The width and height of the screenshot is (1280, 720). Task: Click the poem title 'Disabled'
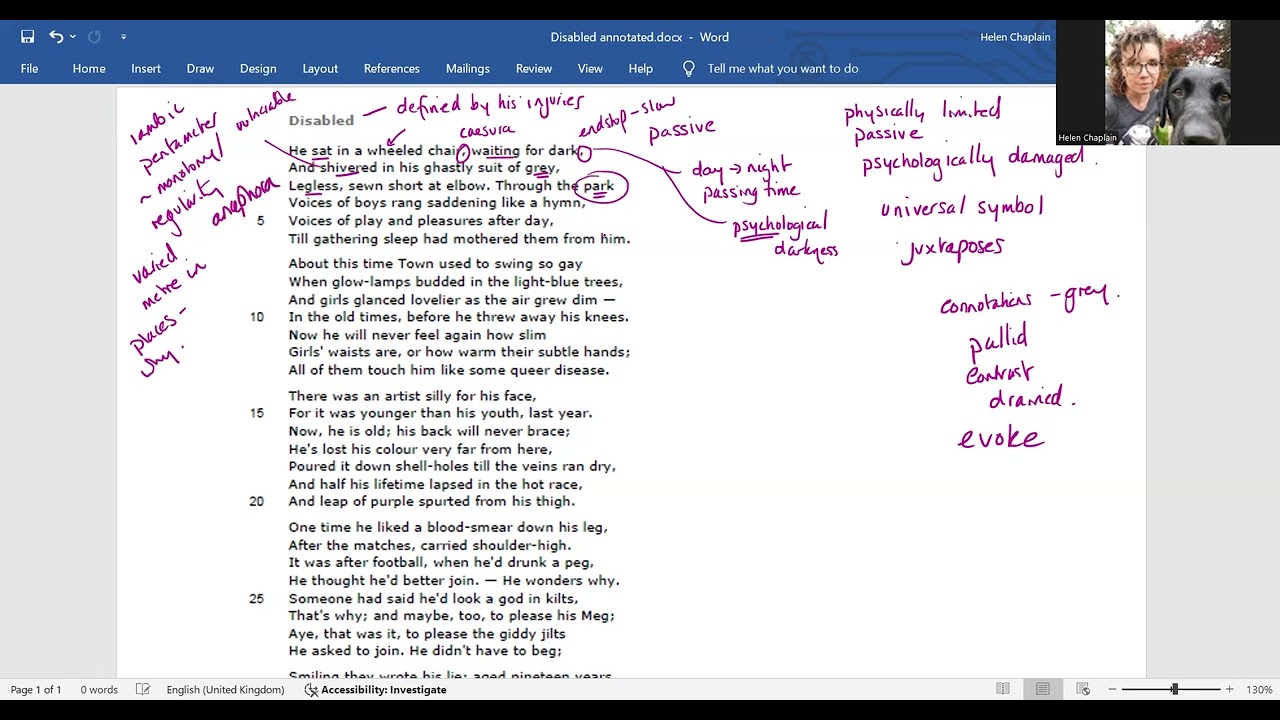tap(321, 120)
